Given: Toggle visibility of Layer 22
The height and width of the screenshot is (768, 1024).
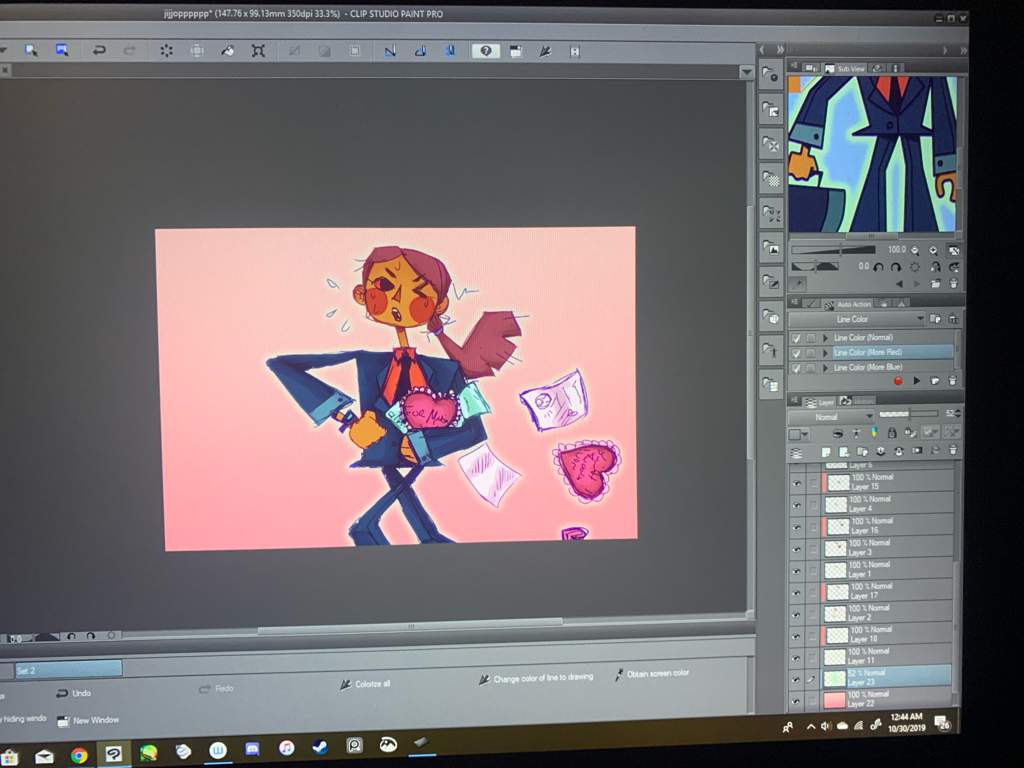Looking at the screenshot, I should click(x=797, y=701).
